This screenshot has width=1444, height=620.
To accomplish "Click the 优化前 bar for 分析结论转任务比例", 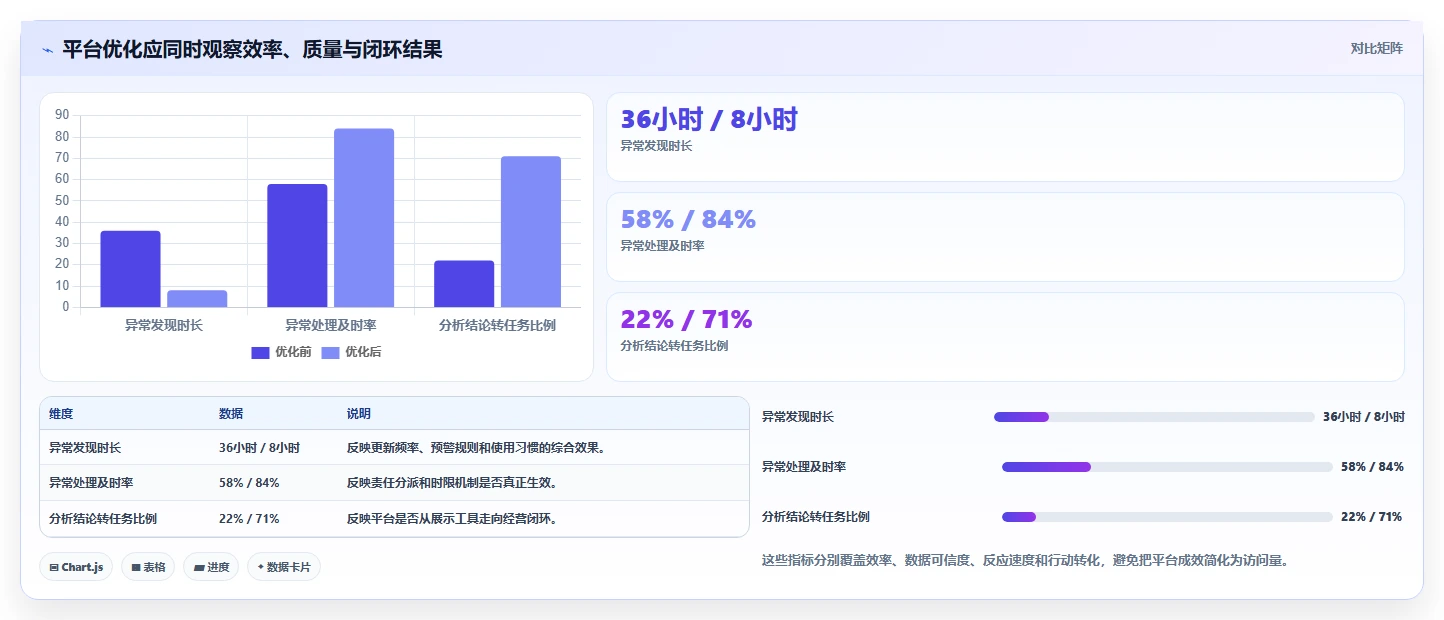I will click(x=464, y=284).
